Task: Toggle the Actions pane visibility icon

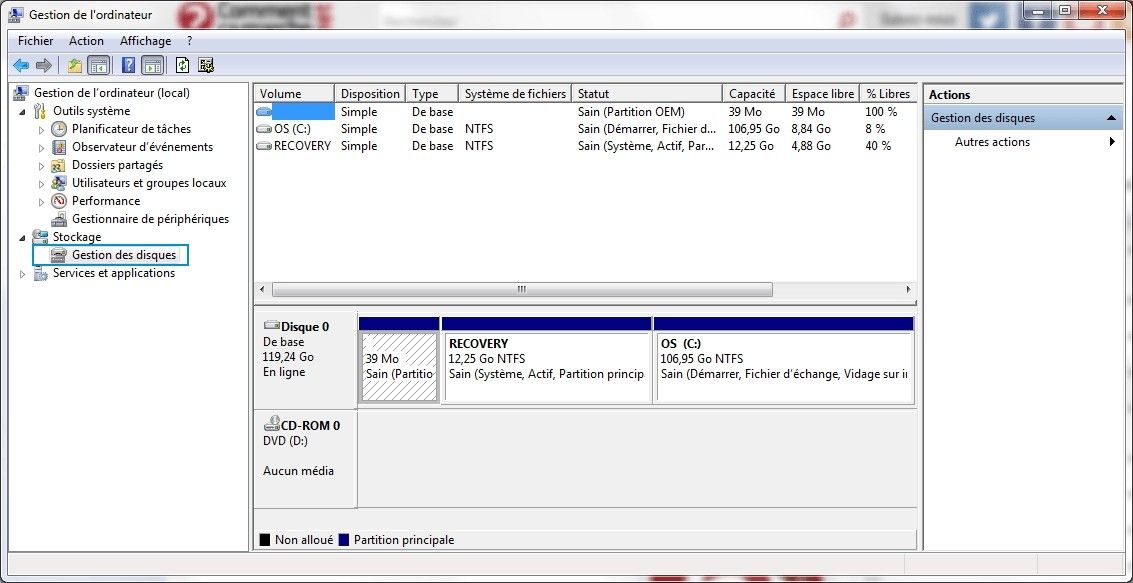Action: tap(152, 64)
